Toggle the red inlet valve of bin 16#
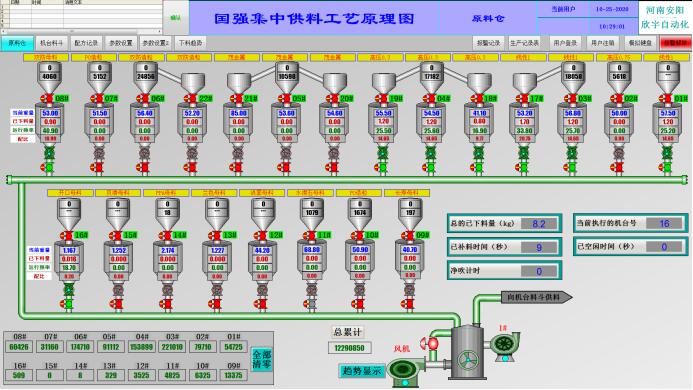This screenshot has width=693, height=390. click(66, 235)
